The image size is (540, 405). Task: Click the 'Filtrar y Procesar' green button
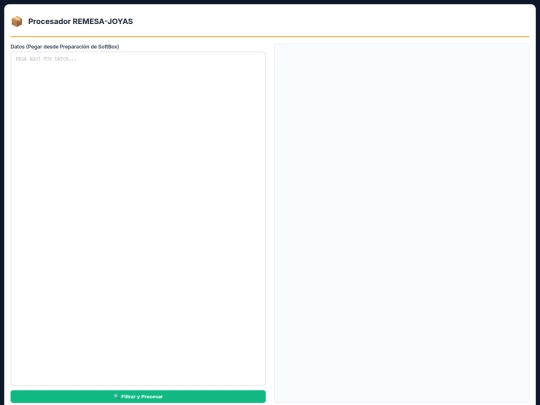coord(138,396)
